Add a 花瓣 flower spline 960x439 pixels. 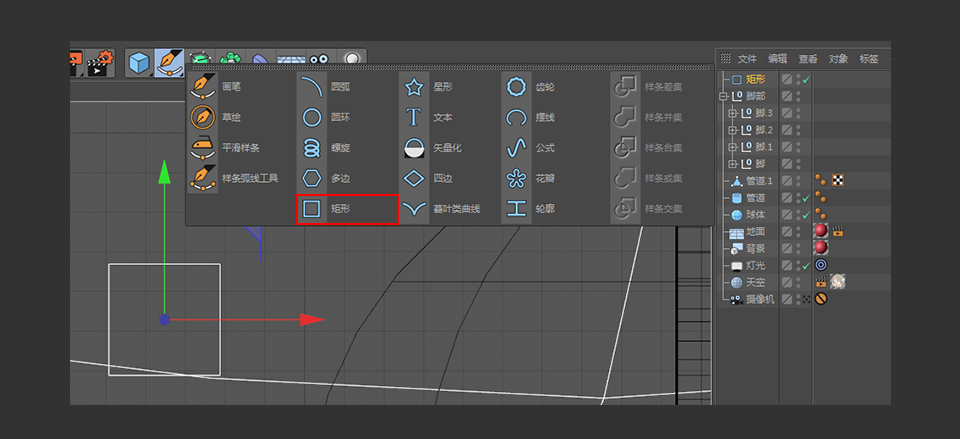pyautogui.click(x=530, y=178)
